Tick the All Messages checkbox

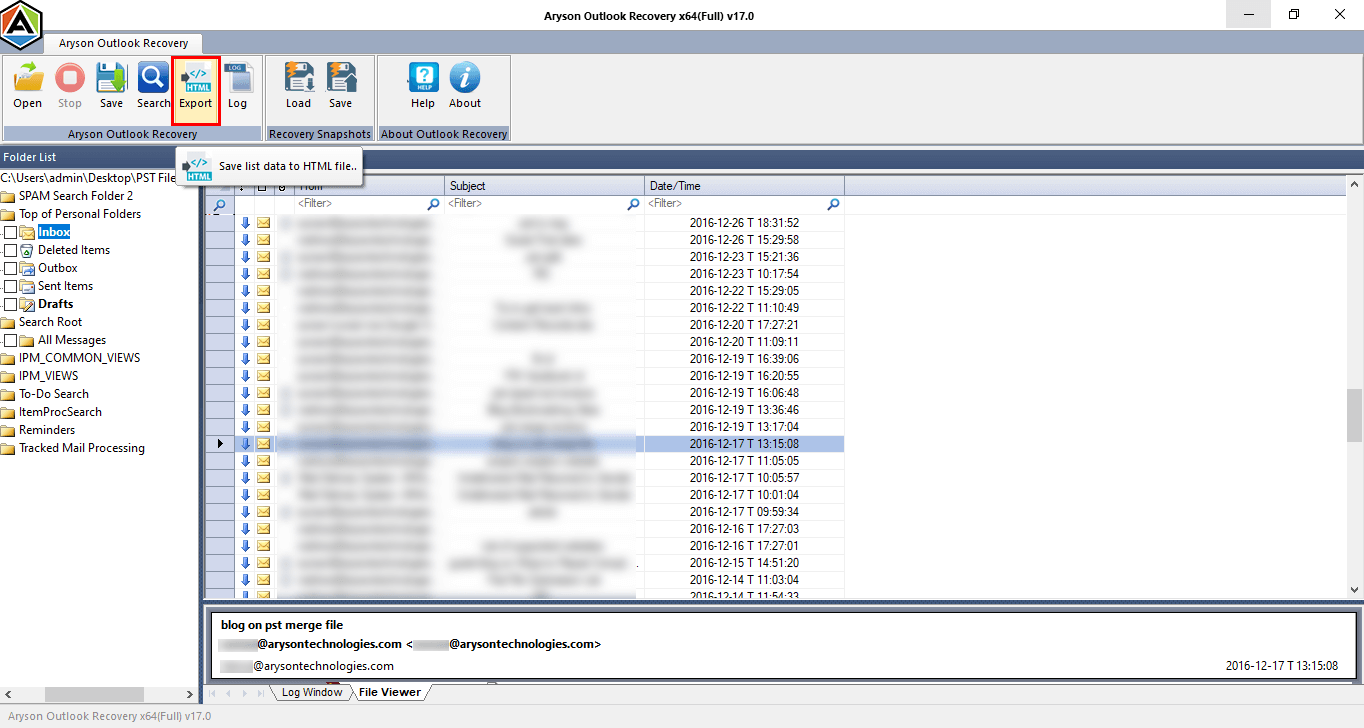[x=11, y=340]
